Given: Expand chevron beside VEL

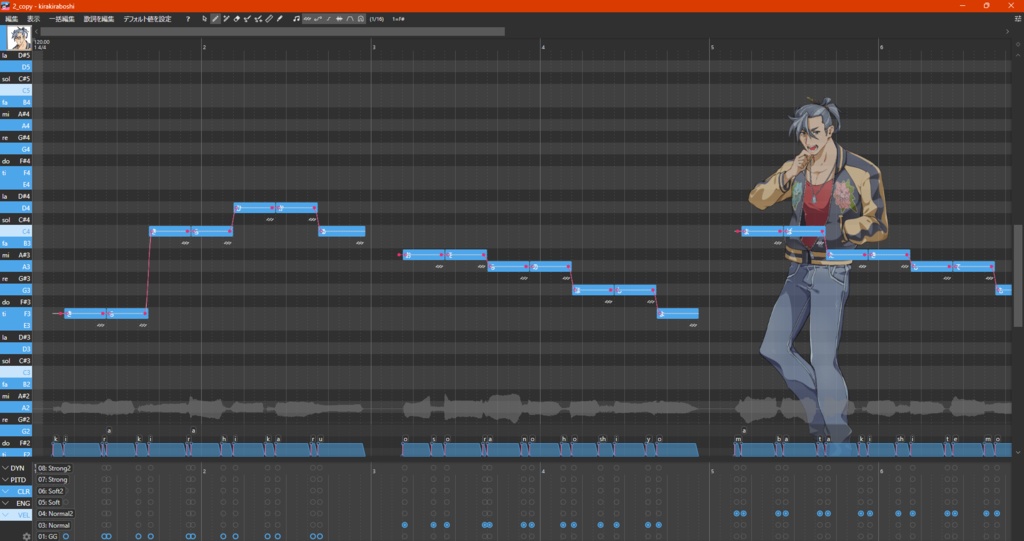Looking at the screenshot, I should point(5,515).
